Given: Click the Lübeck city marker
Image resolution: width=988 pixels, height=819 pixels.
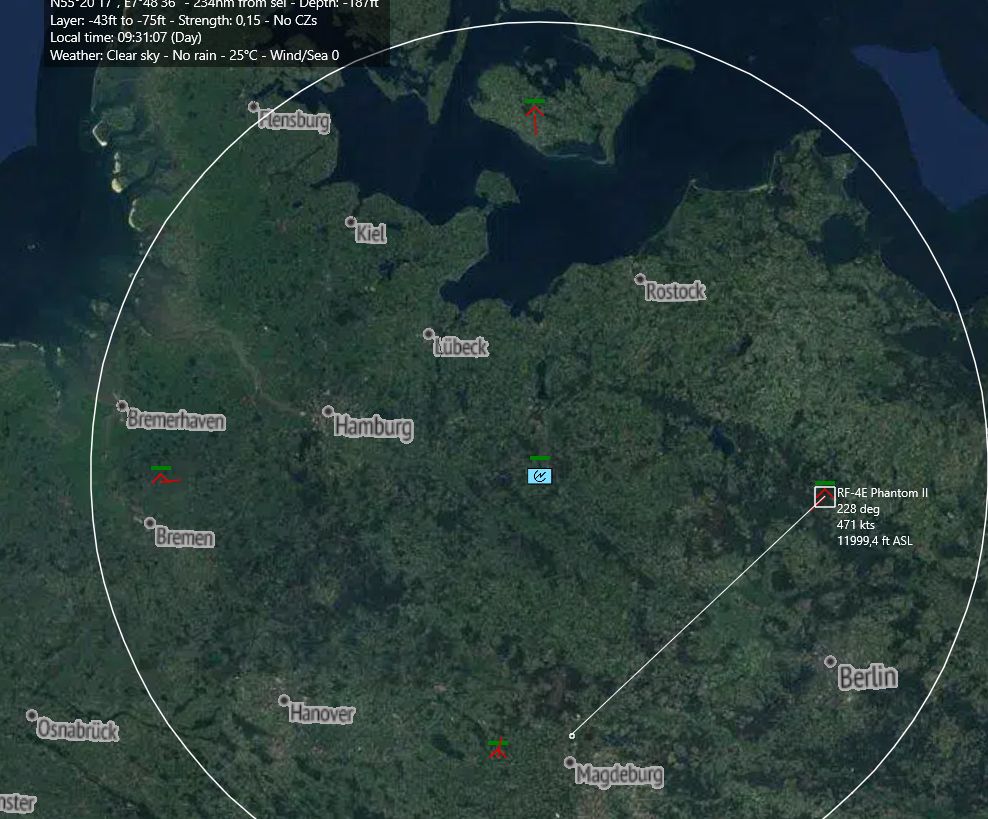Looking at the screenshot, I should click(x=428, y=333).
